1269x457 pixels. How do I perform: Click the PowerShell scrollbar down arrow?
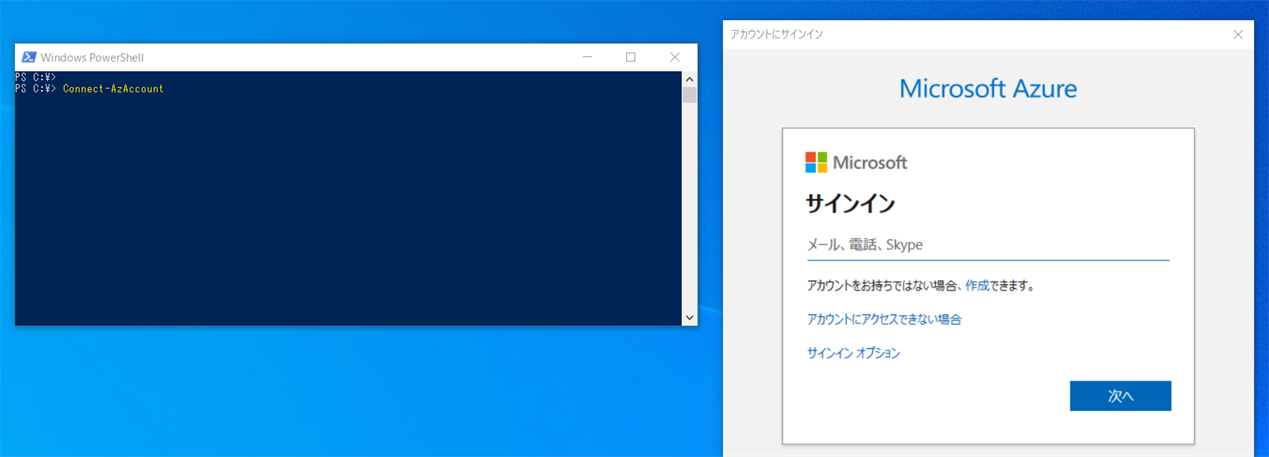click(x=689, y=317)
